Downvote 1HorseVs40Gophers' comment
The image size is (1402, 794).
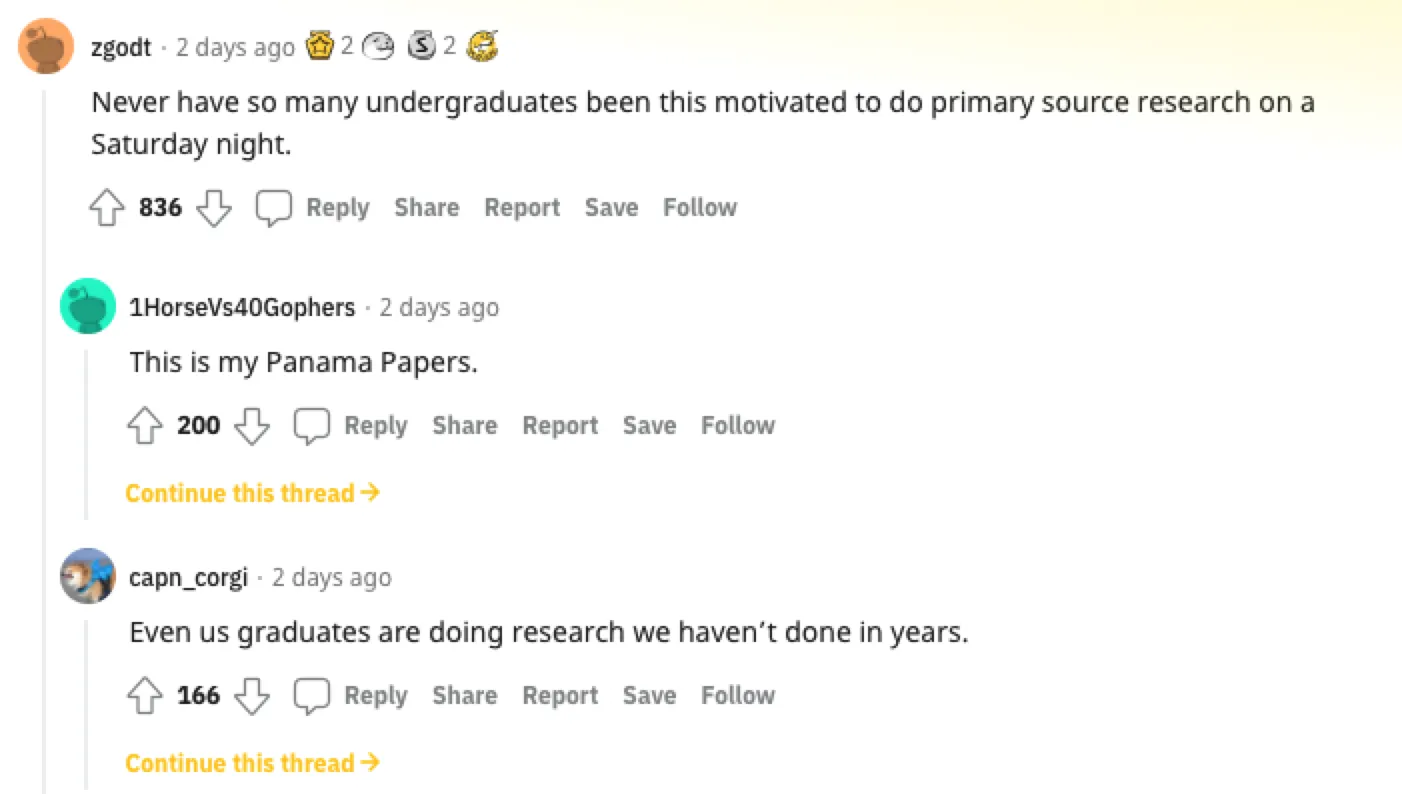pyautogui.click(x=251, y=426)
